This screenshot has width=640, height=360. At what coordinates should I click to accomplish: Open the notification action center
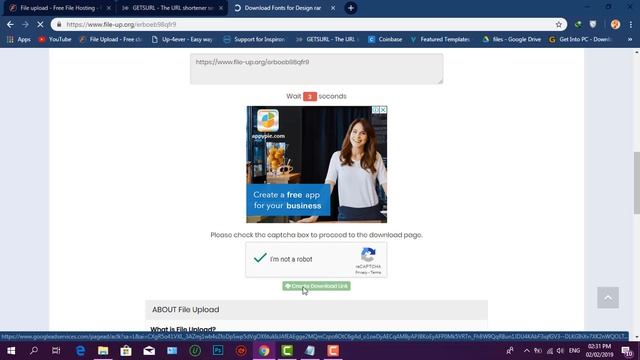(627, 351)
